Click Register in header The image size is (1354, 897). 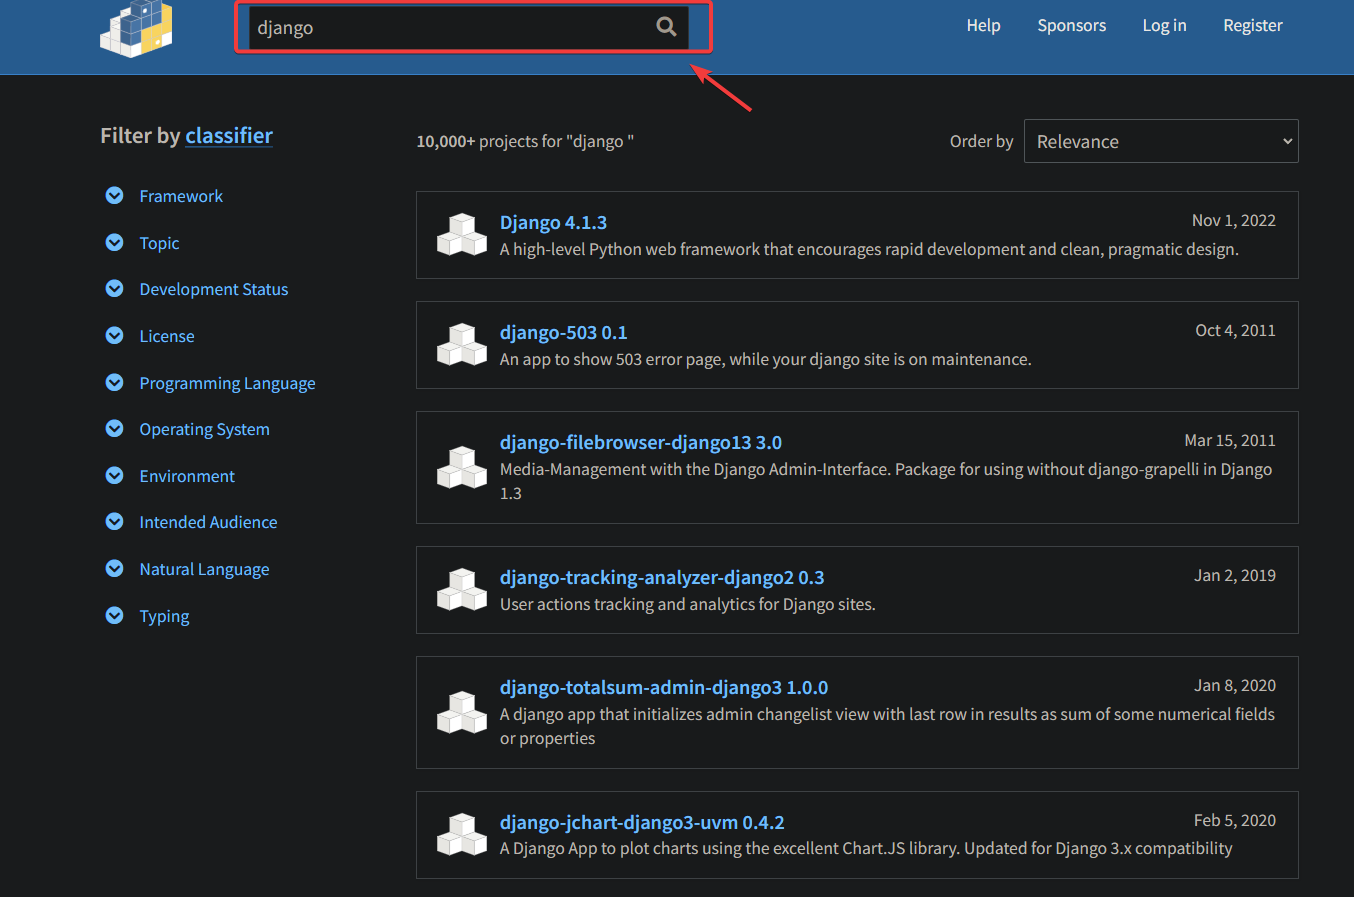[1252, 25]
